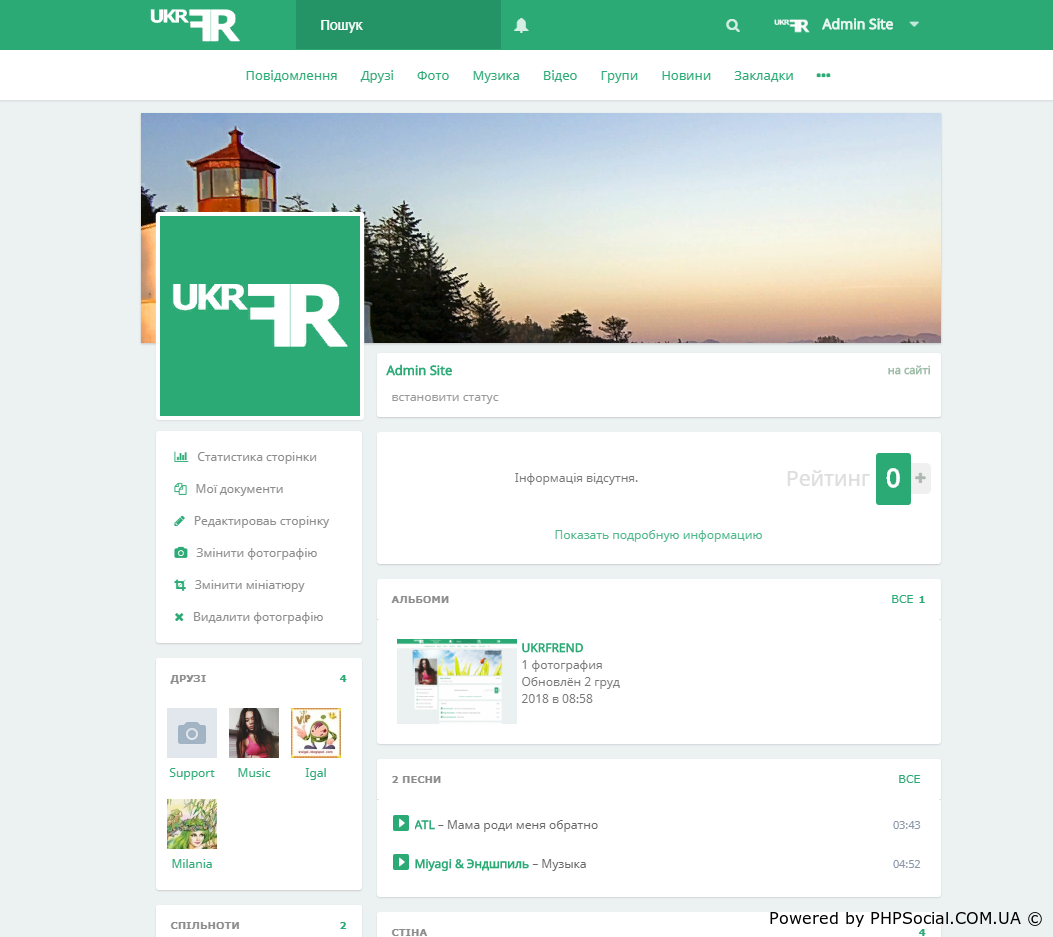
Task: Play the ATL song
Action: 401,824
